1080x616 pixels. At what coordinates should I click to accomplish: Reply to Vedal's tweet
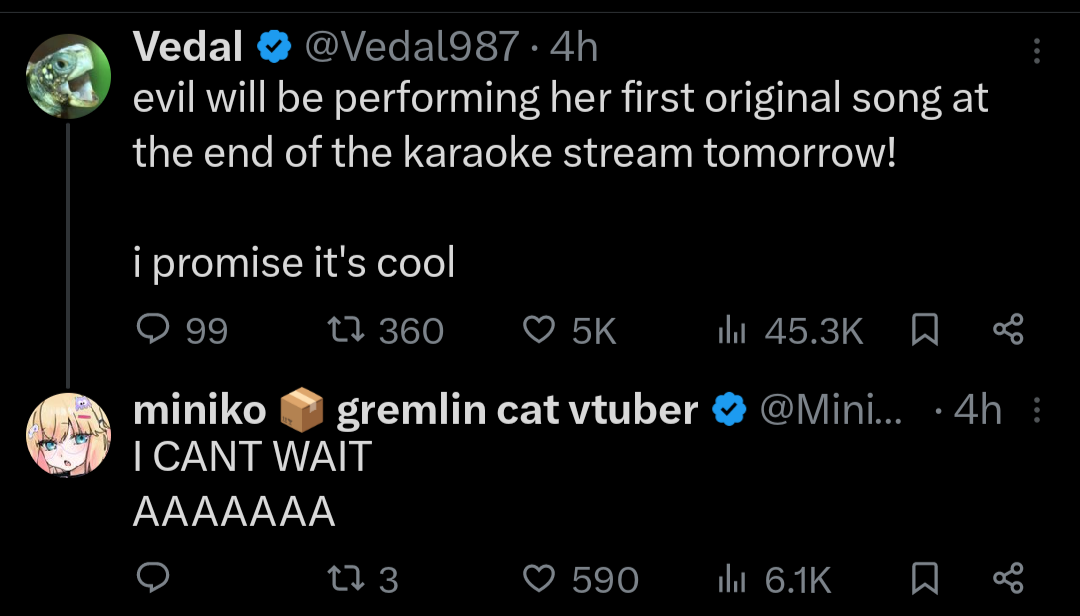coord(153,330)
